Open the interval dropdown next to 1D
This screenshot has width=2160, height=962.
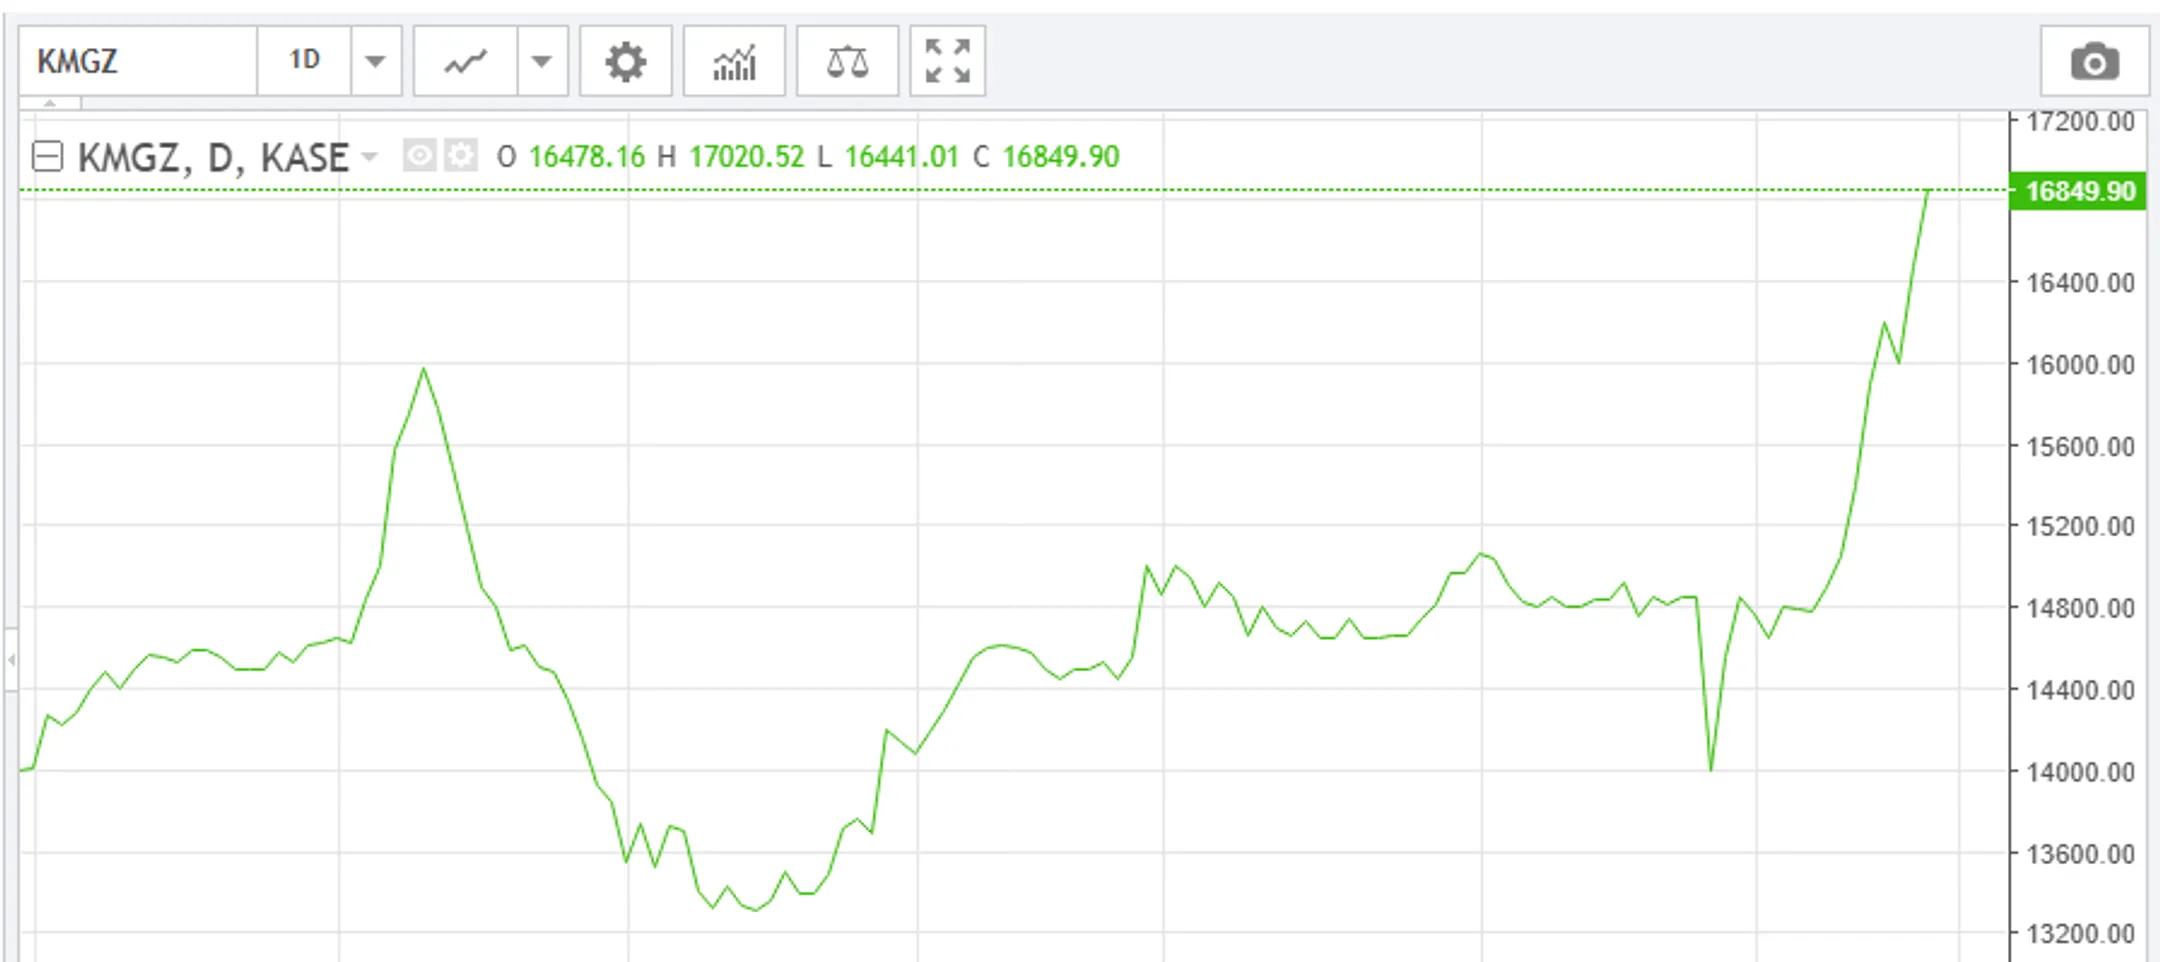click(376, 62)
